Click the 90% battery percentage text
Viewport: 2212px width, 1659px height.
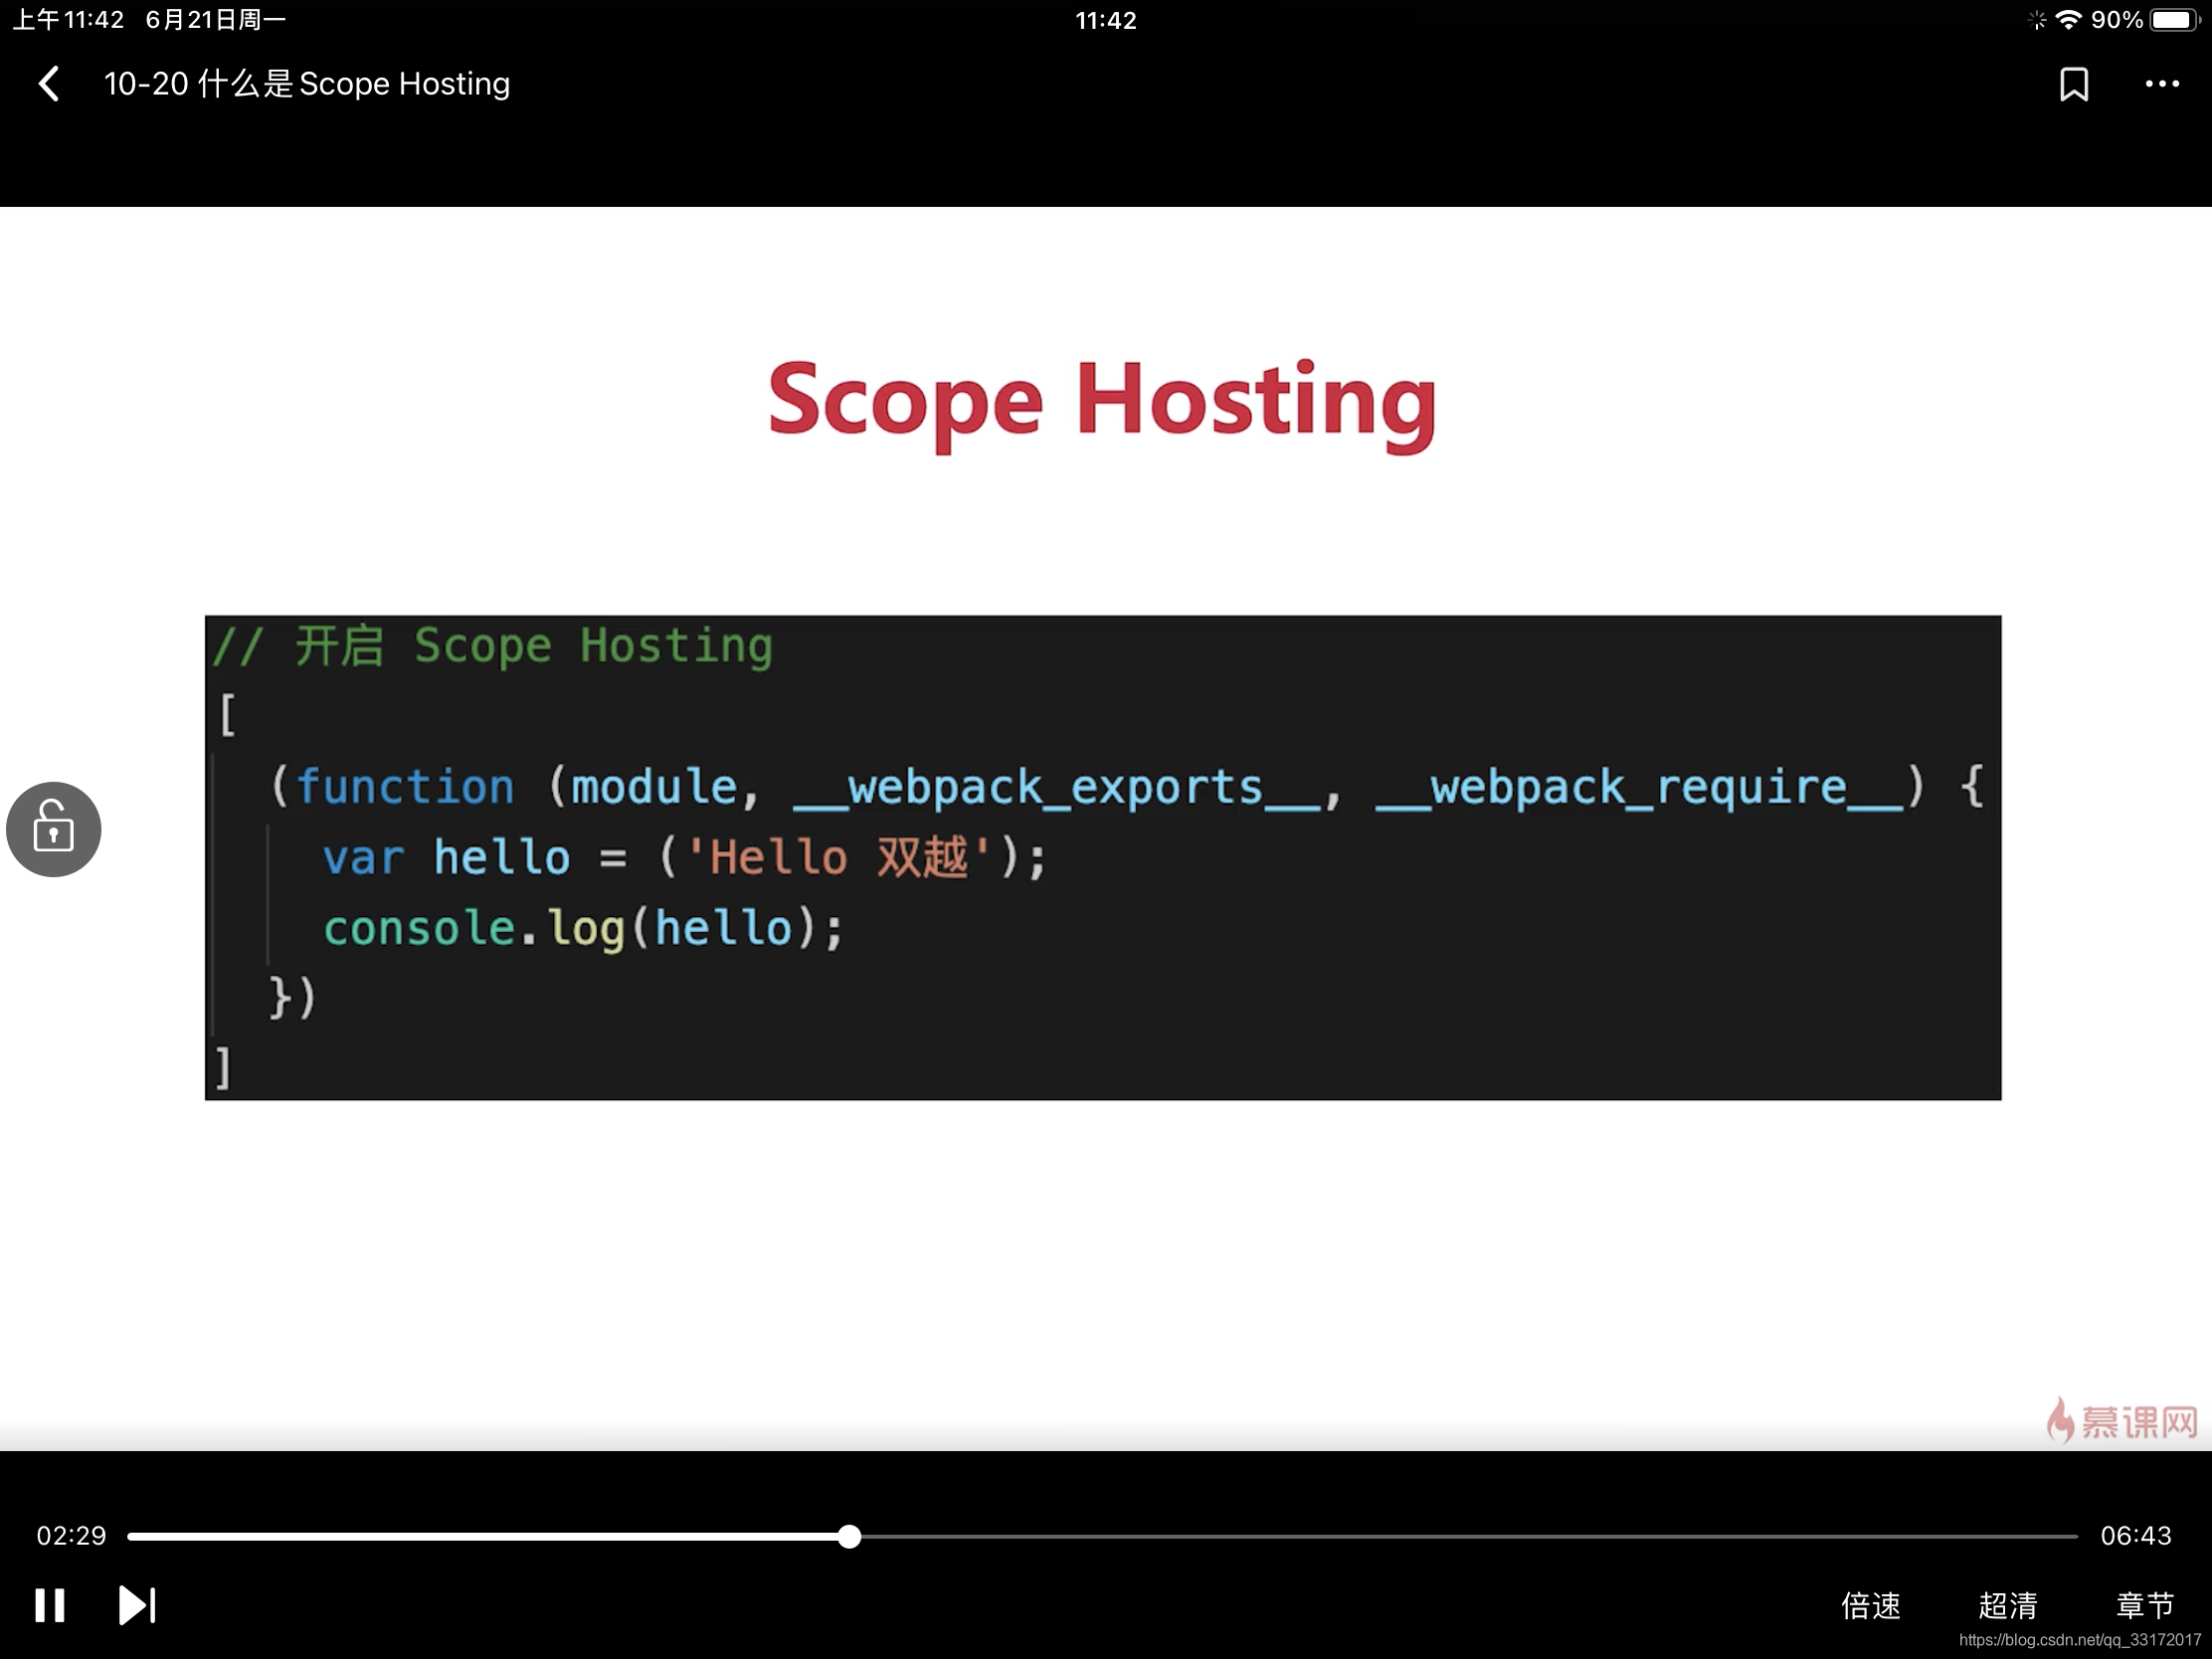coord(2116,20)
